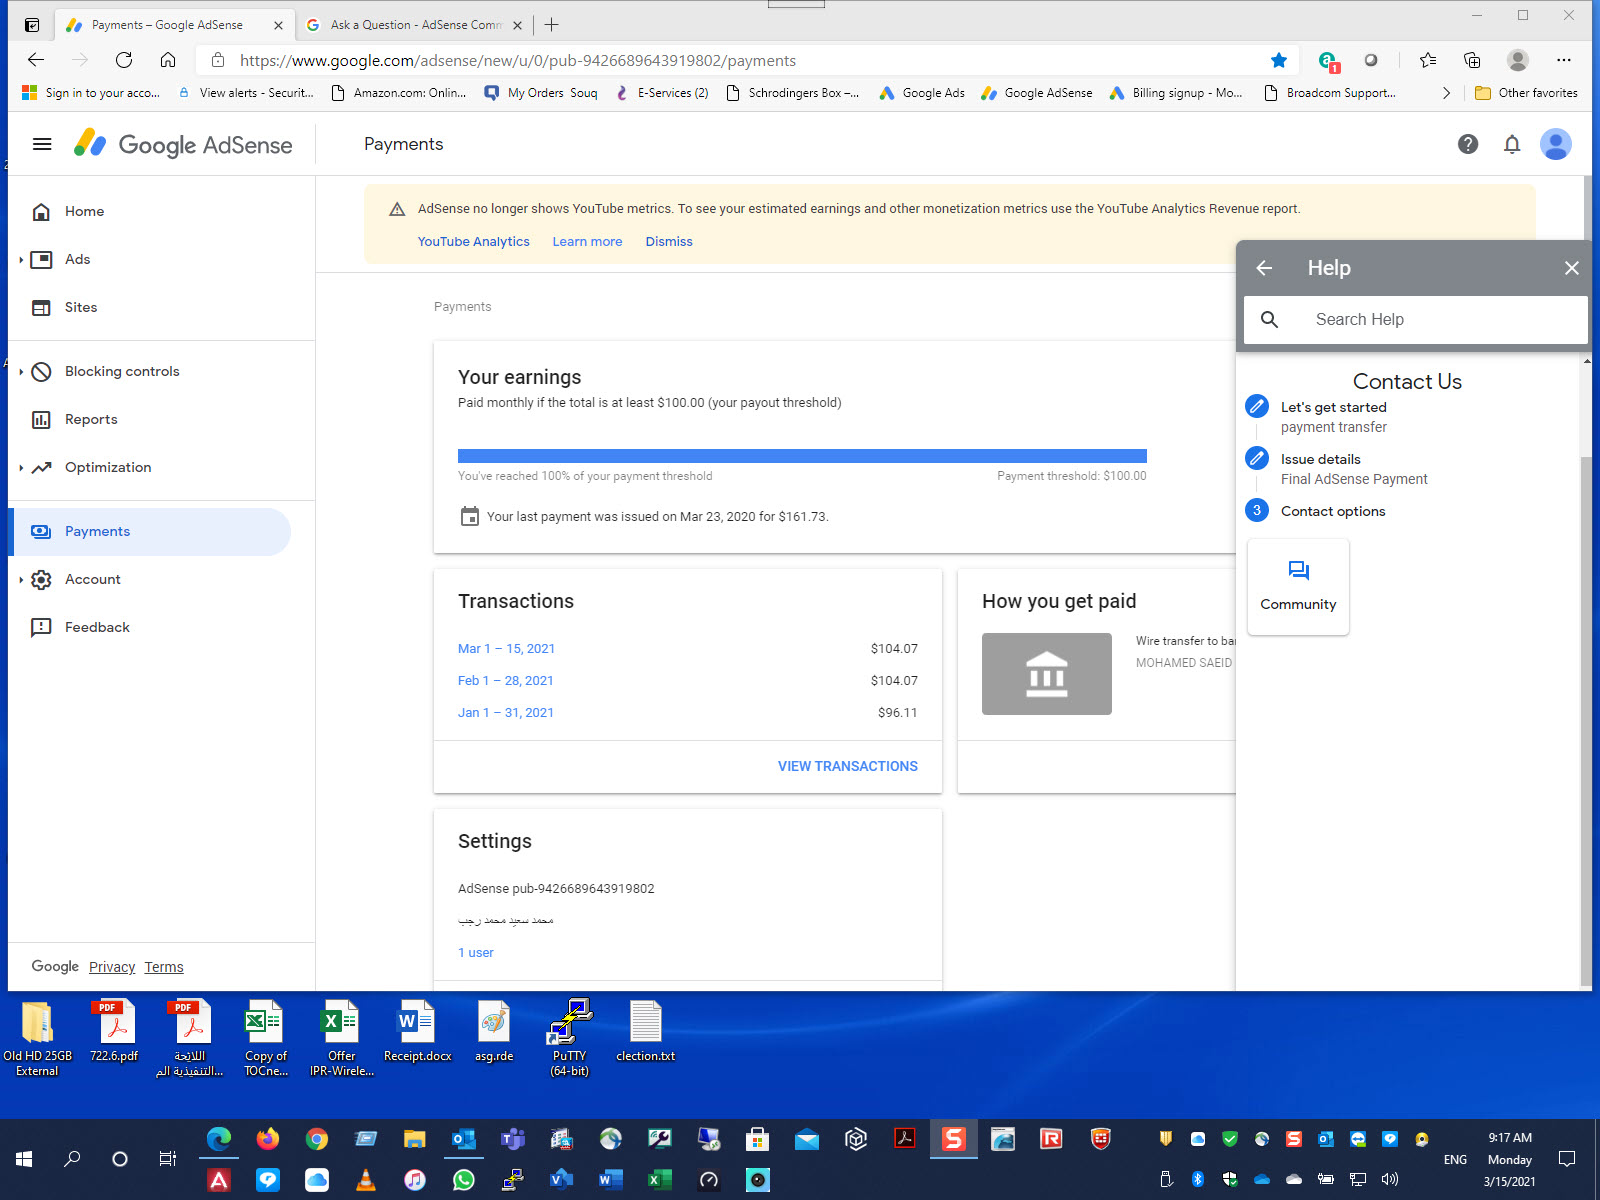Screen dimensions: 1600x1200
Task: Open Firefox from the taskbar
Action: tap(267, 1139)
